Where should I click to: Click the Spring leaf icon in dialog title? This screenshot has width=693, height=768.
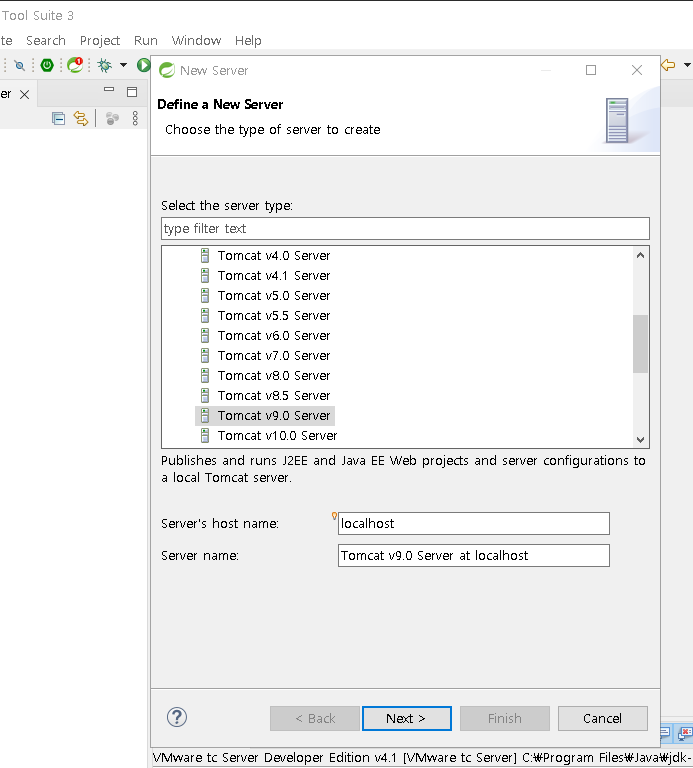(167, 71)
